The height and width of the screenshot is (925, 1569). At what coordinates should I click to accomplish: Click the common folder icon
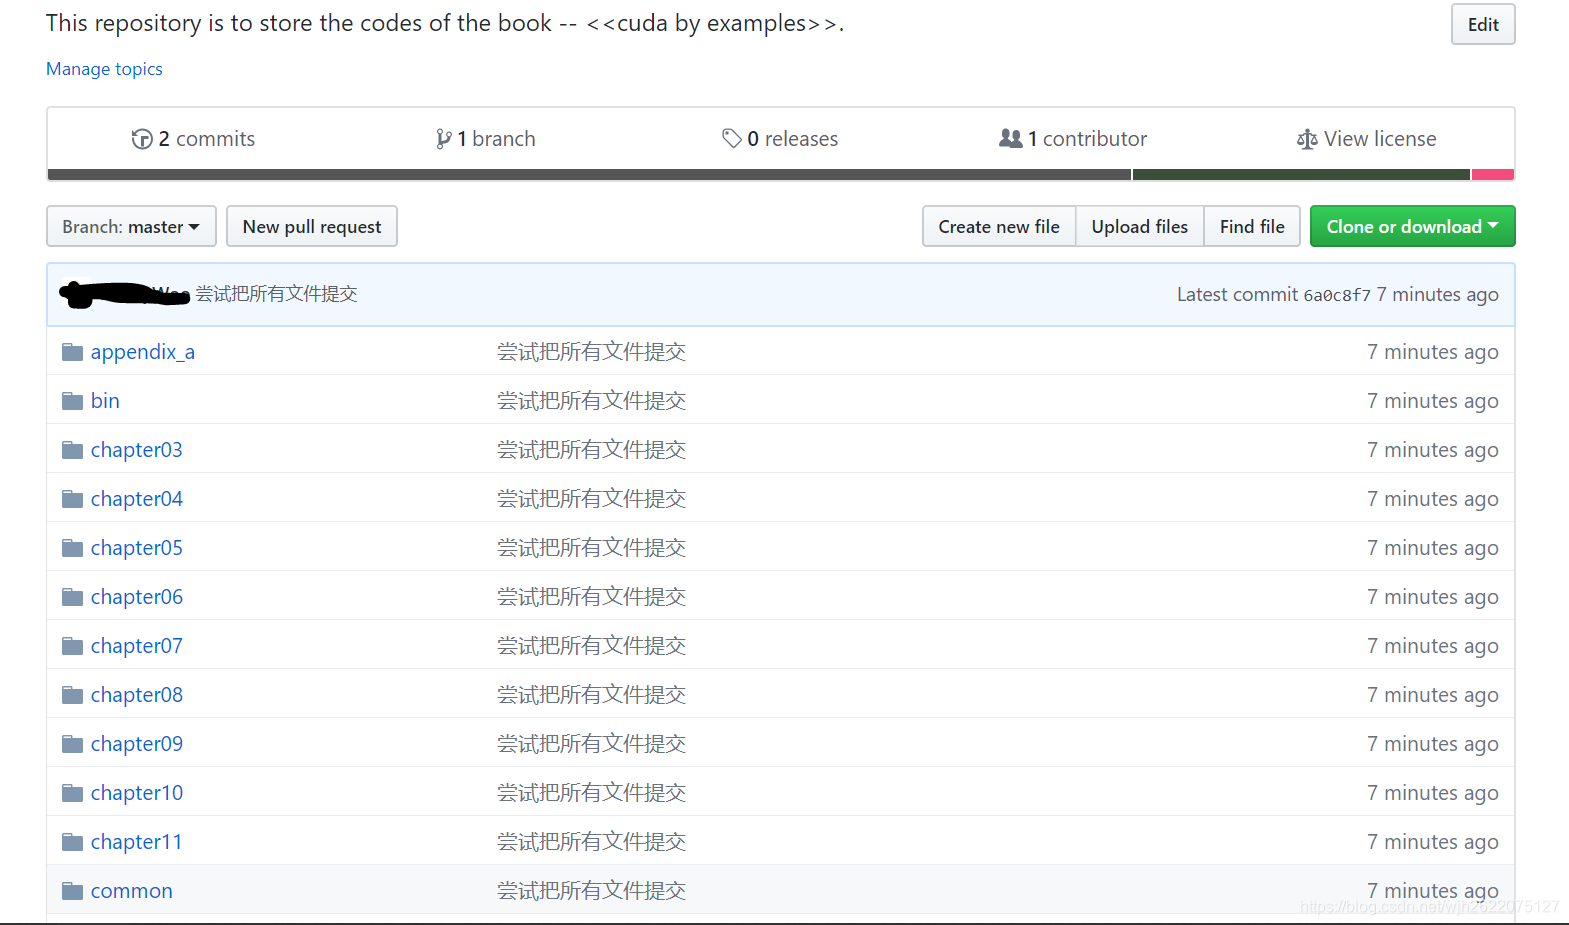click(x=72, y=891)
